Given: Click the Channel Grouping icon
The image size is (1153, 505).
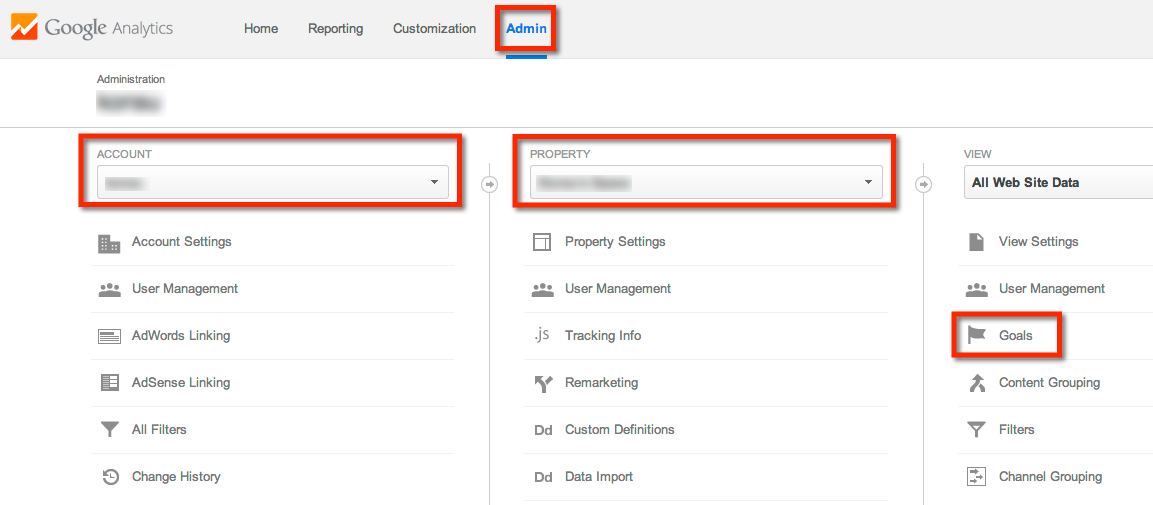Looking at the screenshot, I should click(x=976, y=477).
